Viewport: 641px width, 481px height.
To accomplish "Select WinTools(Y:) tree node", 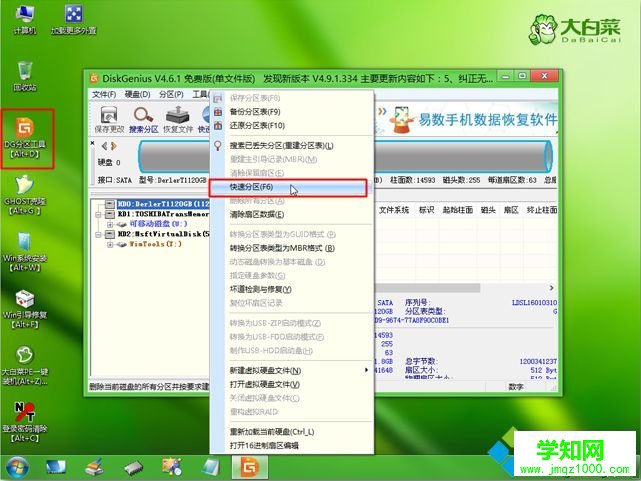I will (155, 244).
